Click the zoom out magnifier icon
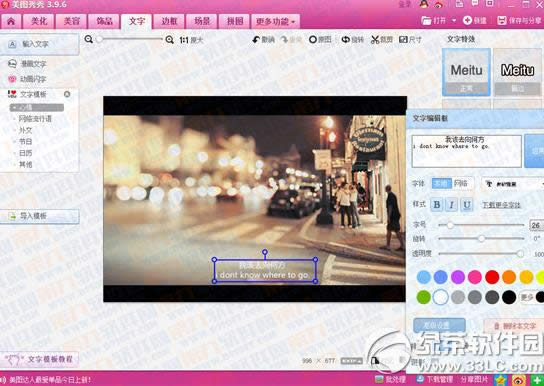 (x=89, y=39)
